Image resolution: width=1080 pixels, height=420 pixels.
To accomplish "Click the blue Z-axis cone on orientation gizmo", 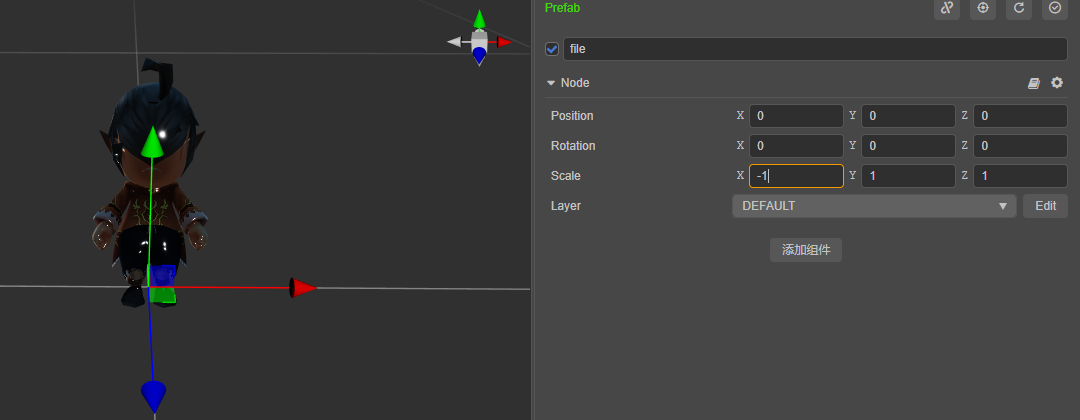I will tap(479, 56).
